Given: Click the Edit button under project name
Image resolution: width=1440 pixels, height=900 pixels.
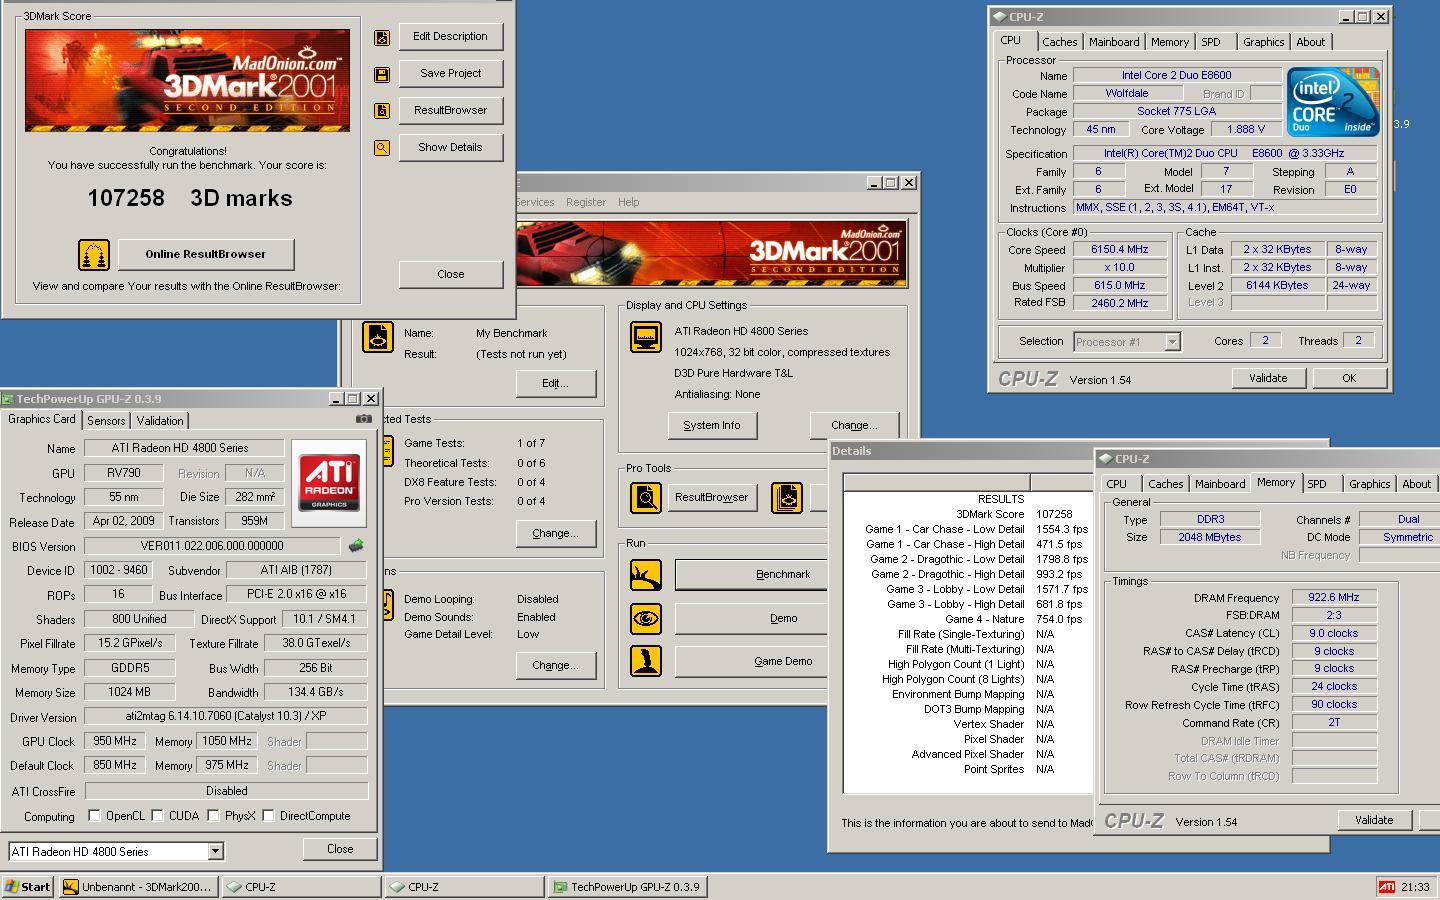Looking at the screenshot, I should click(x=555, y=384).
